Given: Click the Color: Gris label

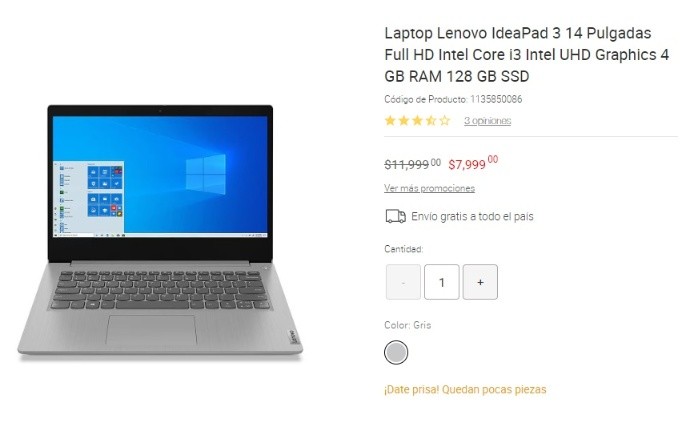Looking at the screenshot, I should pos(408,325).
